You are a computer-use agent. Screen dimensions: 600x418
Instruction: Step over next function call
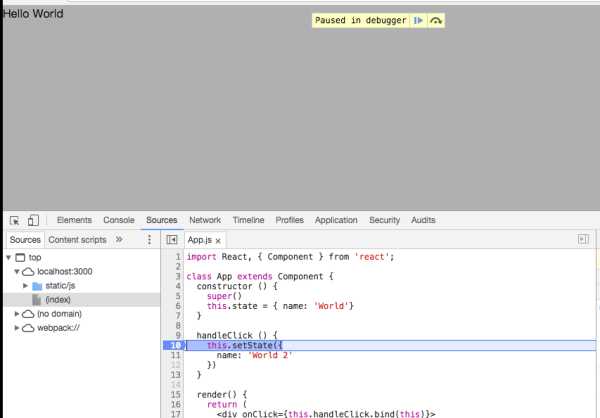pyautogui.click(x=436, y=20)
